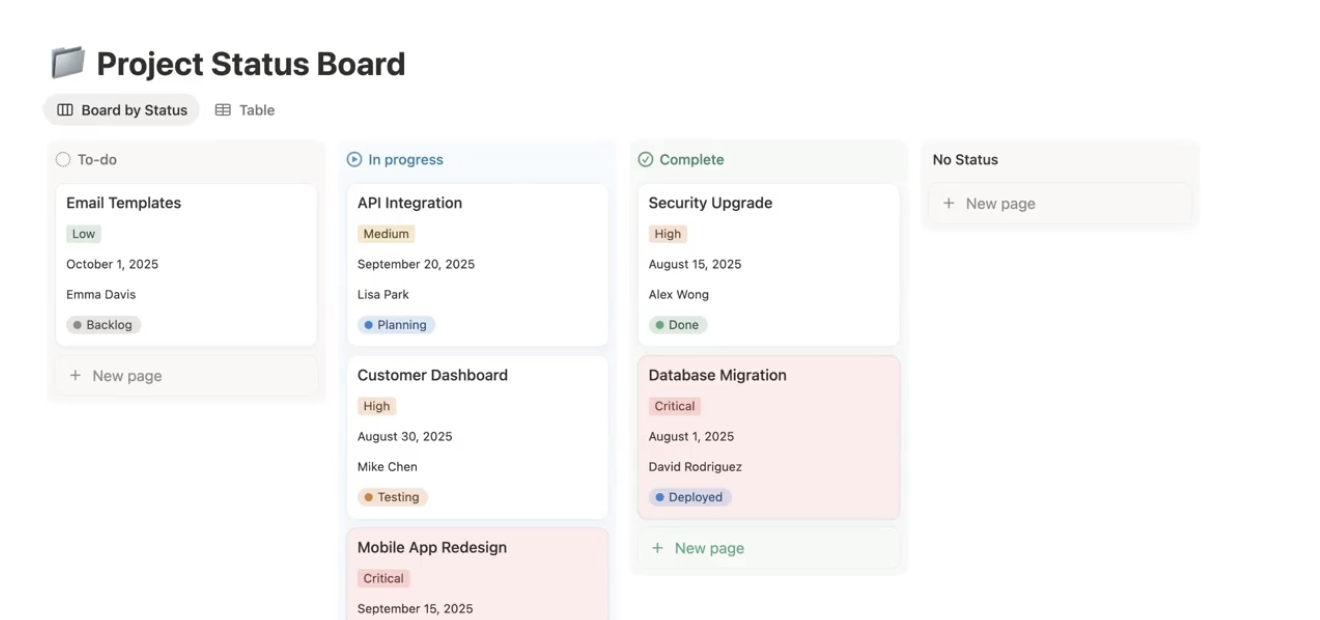Click the folder icon beside Project Status Board
The image size is (1320, 620).
coord(68,63)
